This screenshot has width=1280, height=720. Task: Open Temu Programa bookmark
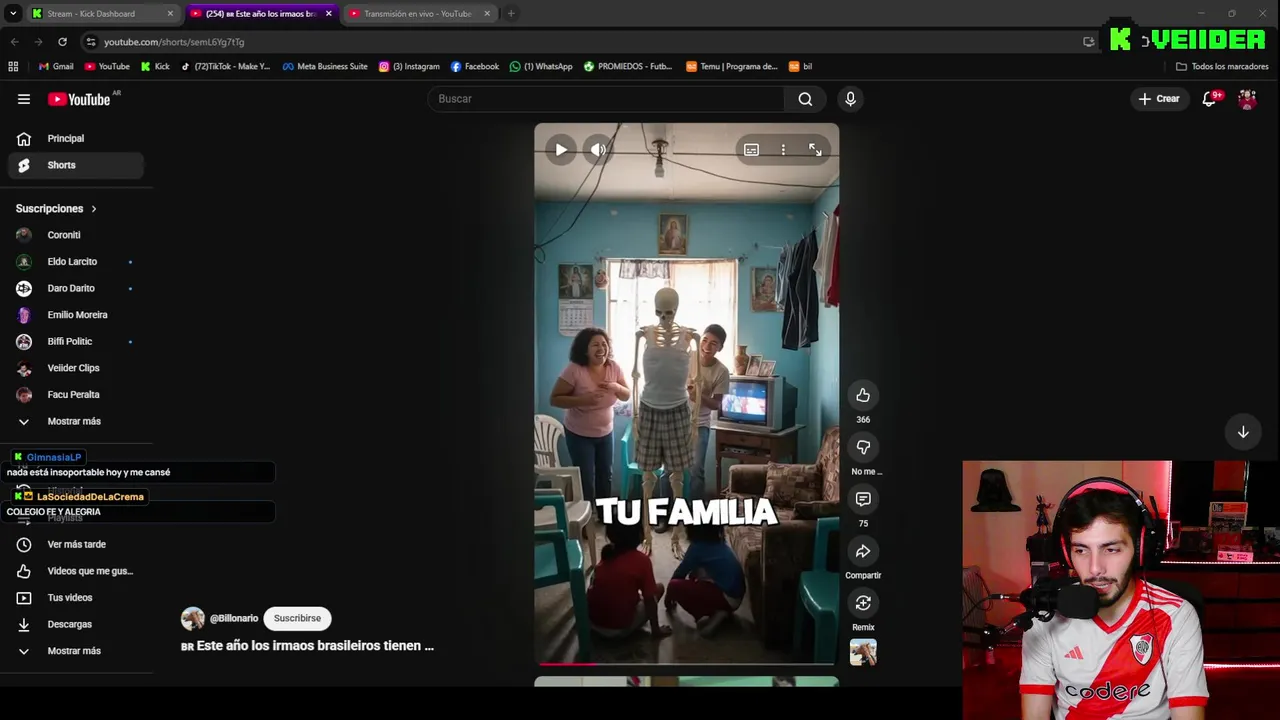pos(732,67)
